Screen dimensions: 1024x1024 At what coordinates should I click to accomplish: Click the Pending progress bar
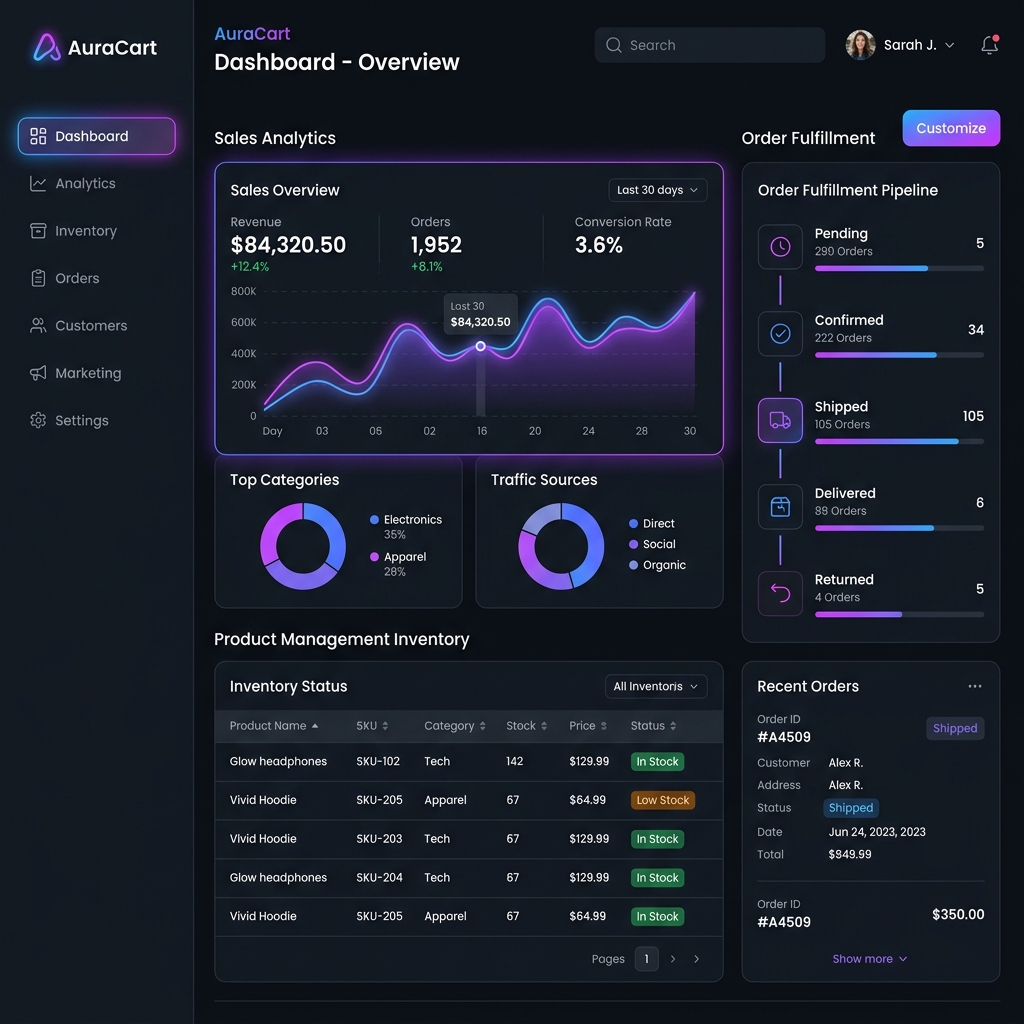pos(899,268)
